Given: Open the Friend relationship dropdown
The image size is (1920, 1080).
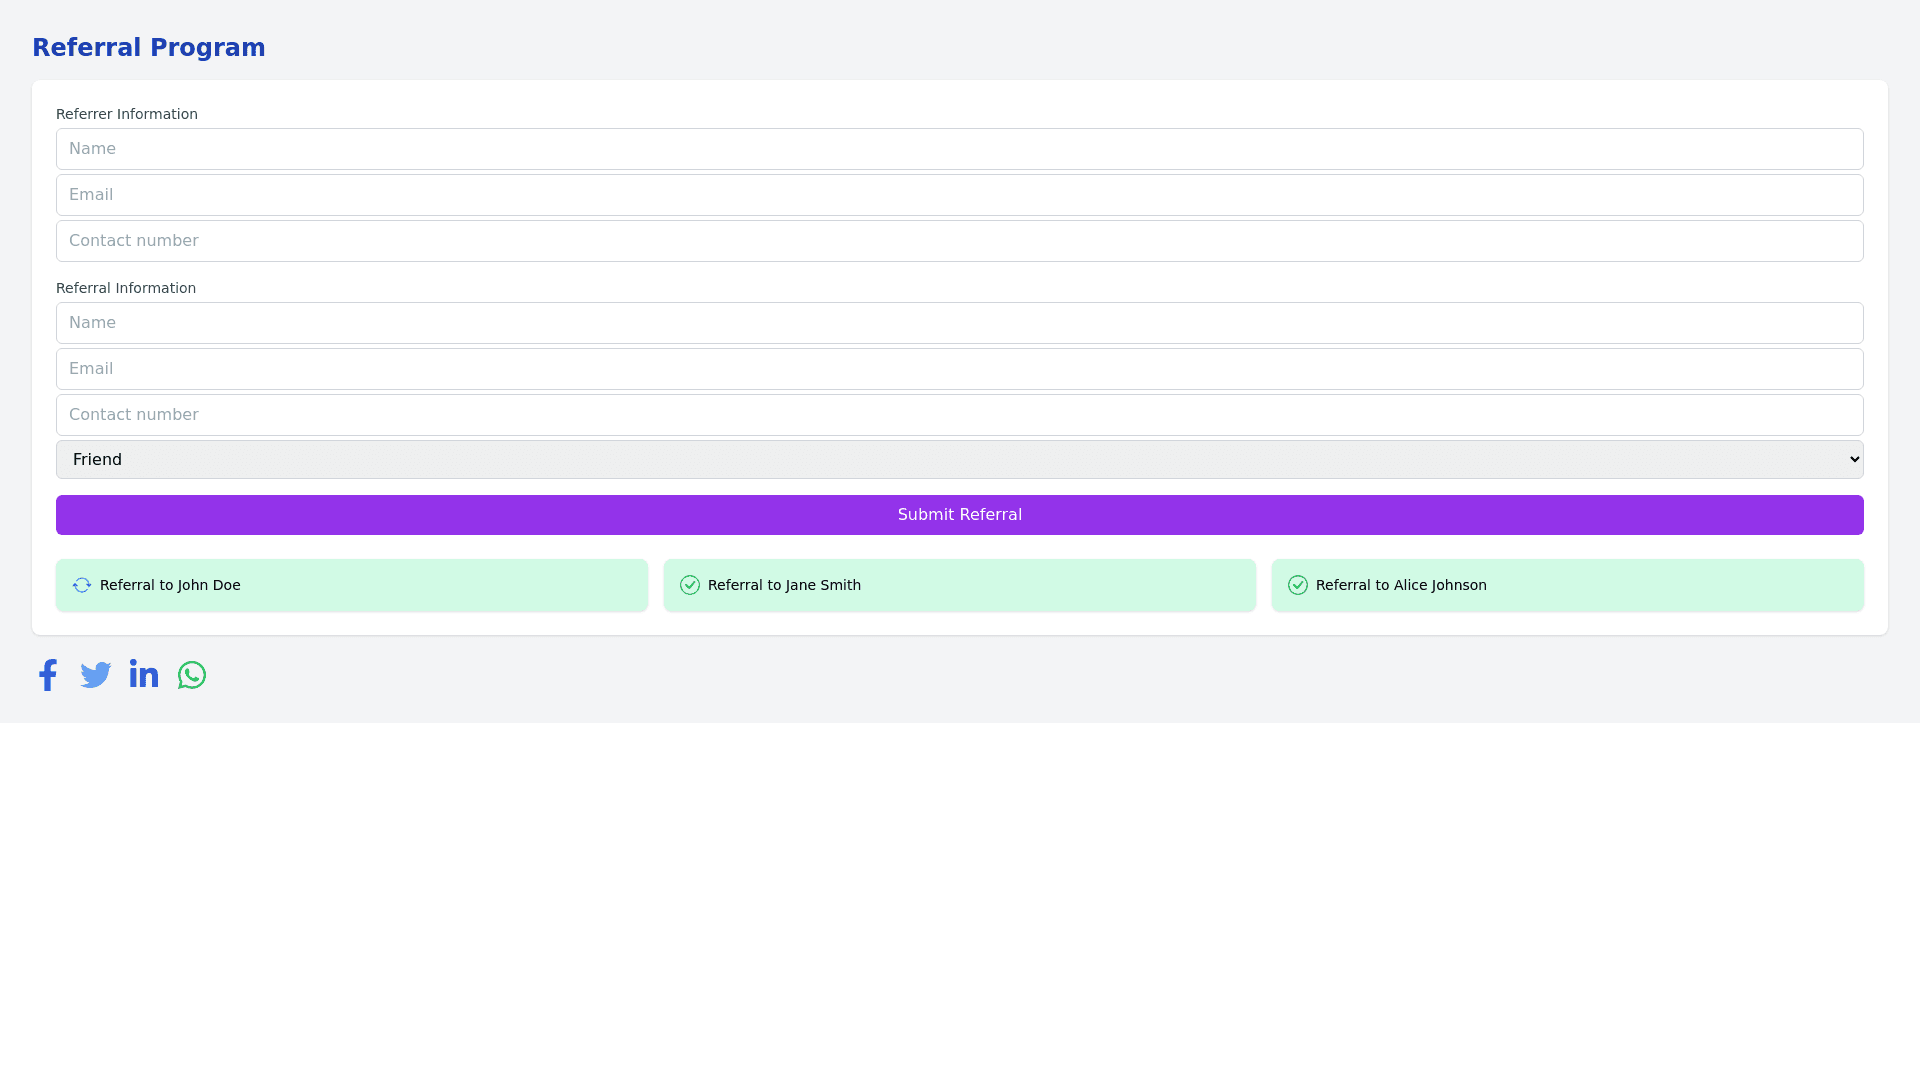Looking at the screenshot, I should tap(960, 459).
